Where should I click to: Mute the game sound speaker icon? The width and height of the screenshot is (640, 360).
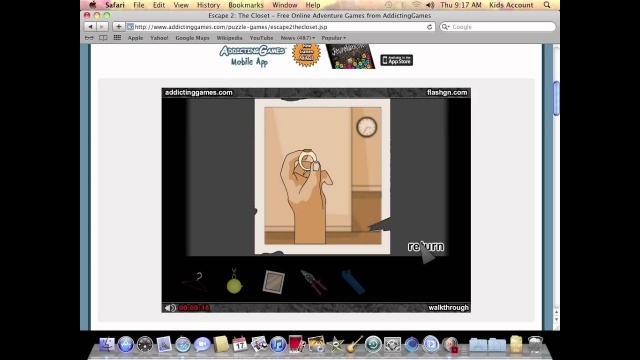pyautogui.click(x=170, y=308)
